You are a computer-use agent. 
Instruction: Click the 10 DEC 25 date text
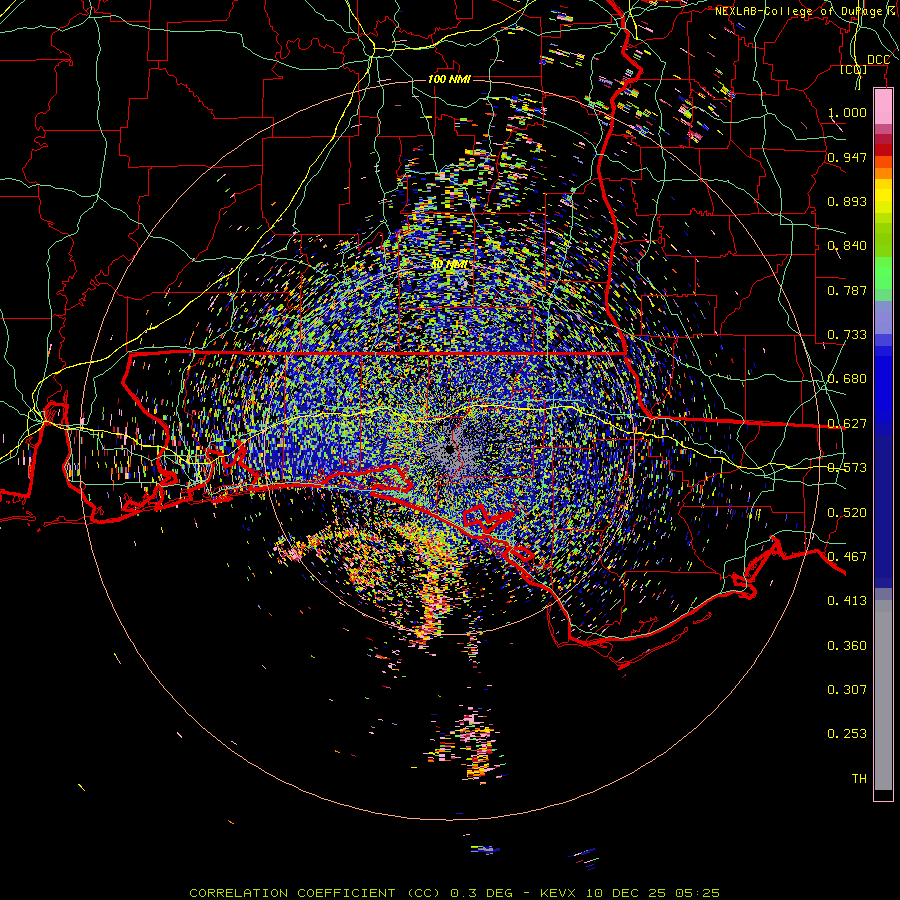click(626, 893)
